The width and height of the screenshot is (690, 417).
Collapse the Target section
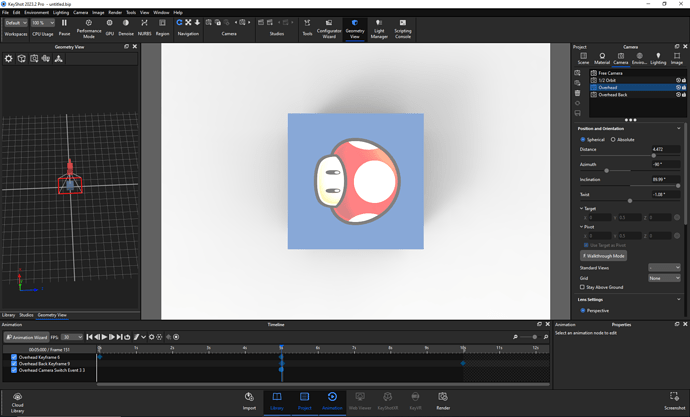[x=581, y=208]
